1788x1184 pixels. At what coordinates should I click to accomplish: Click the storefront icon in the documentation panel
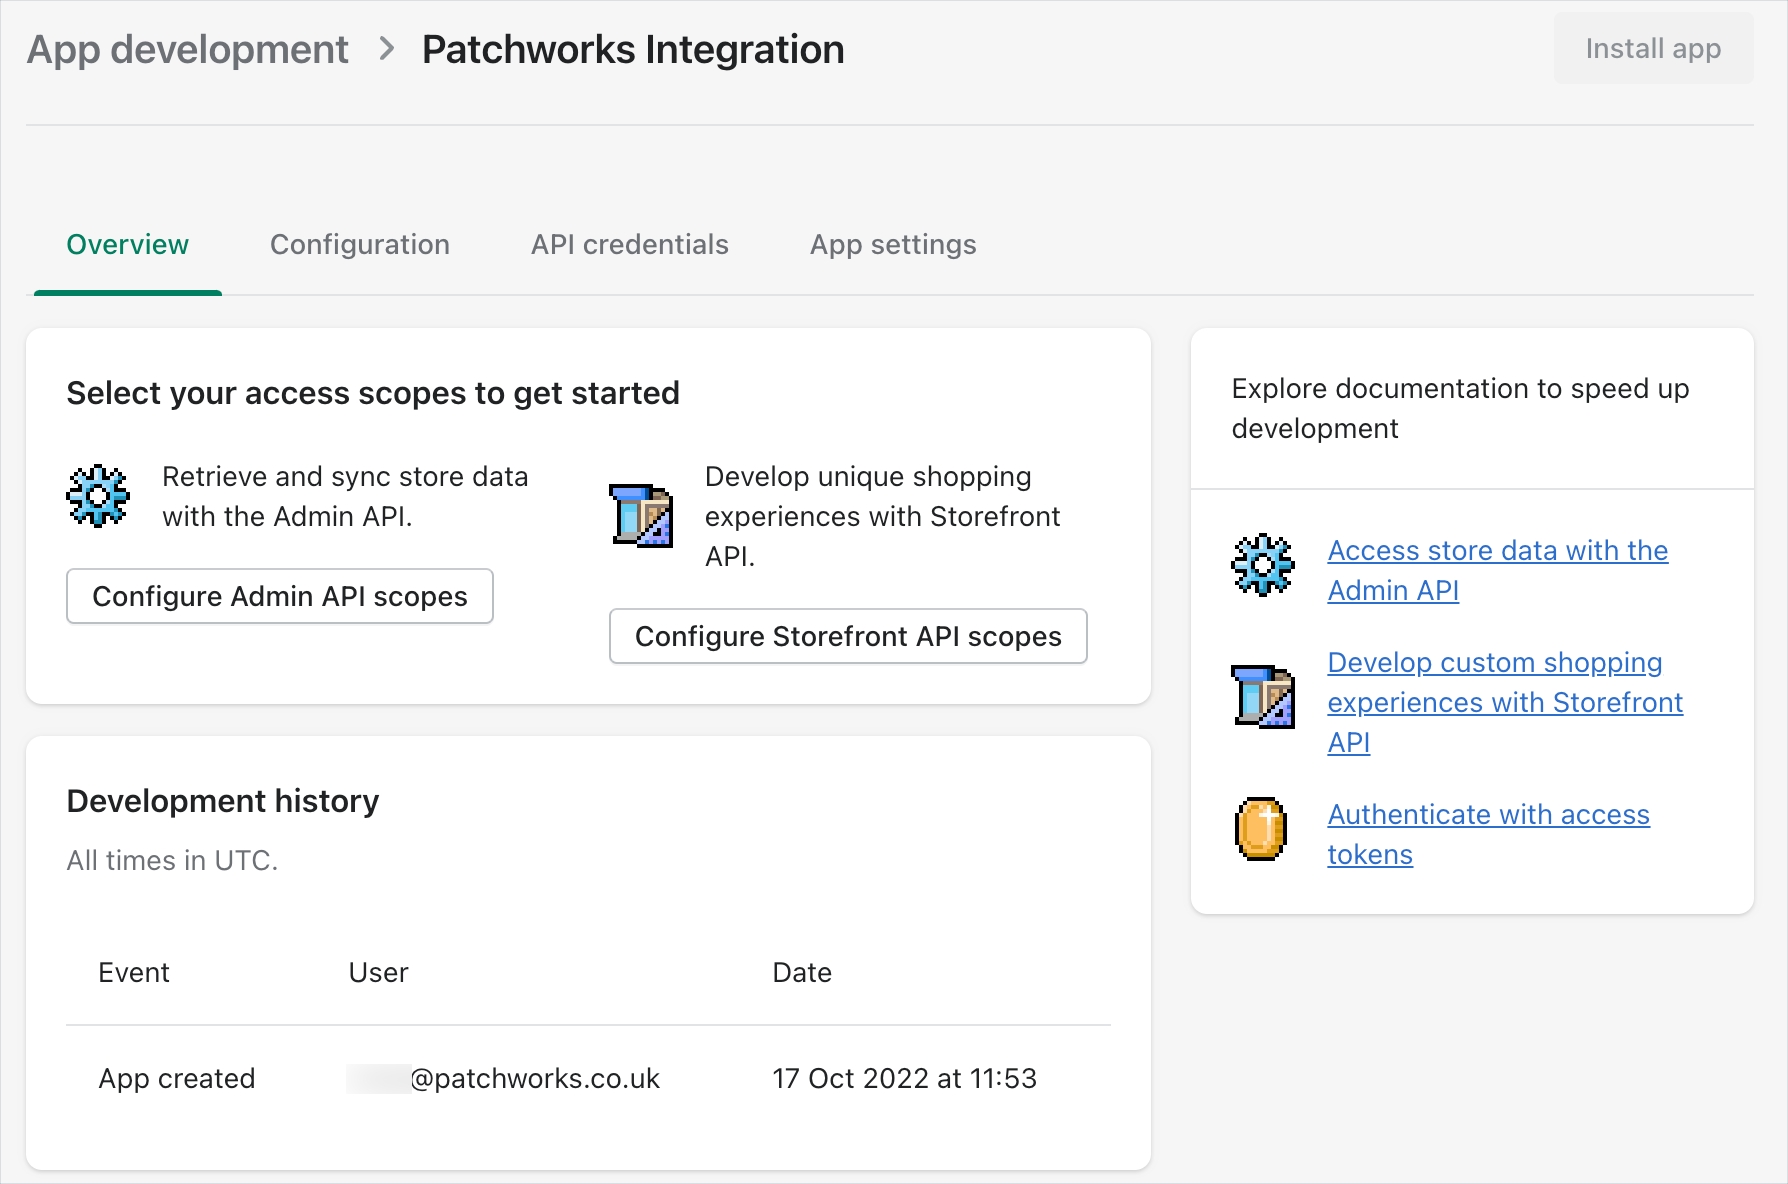point(1262,696)
